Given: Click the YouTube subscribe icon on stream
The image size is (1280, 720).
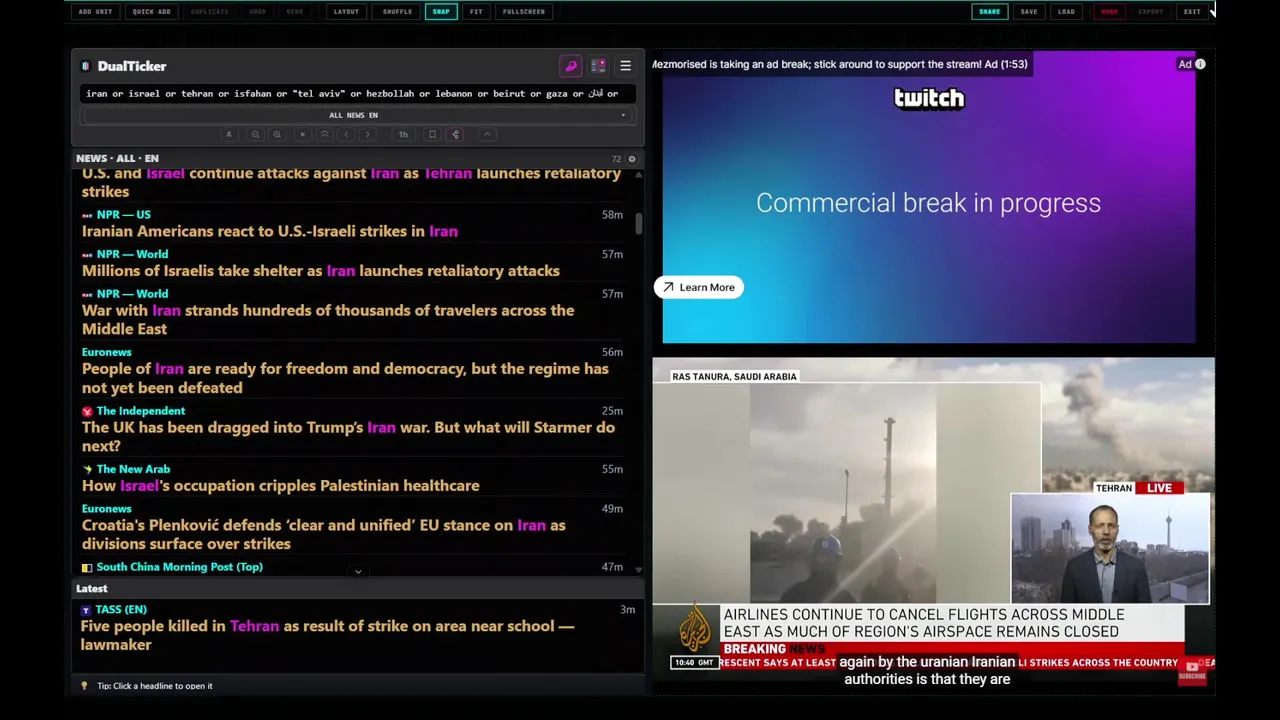Looking at the screenshot, I should (x=1192, y=671).
